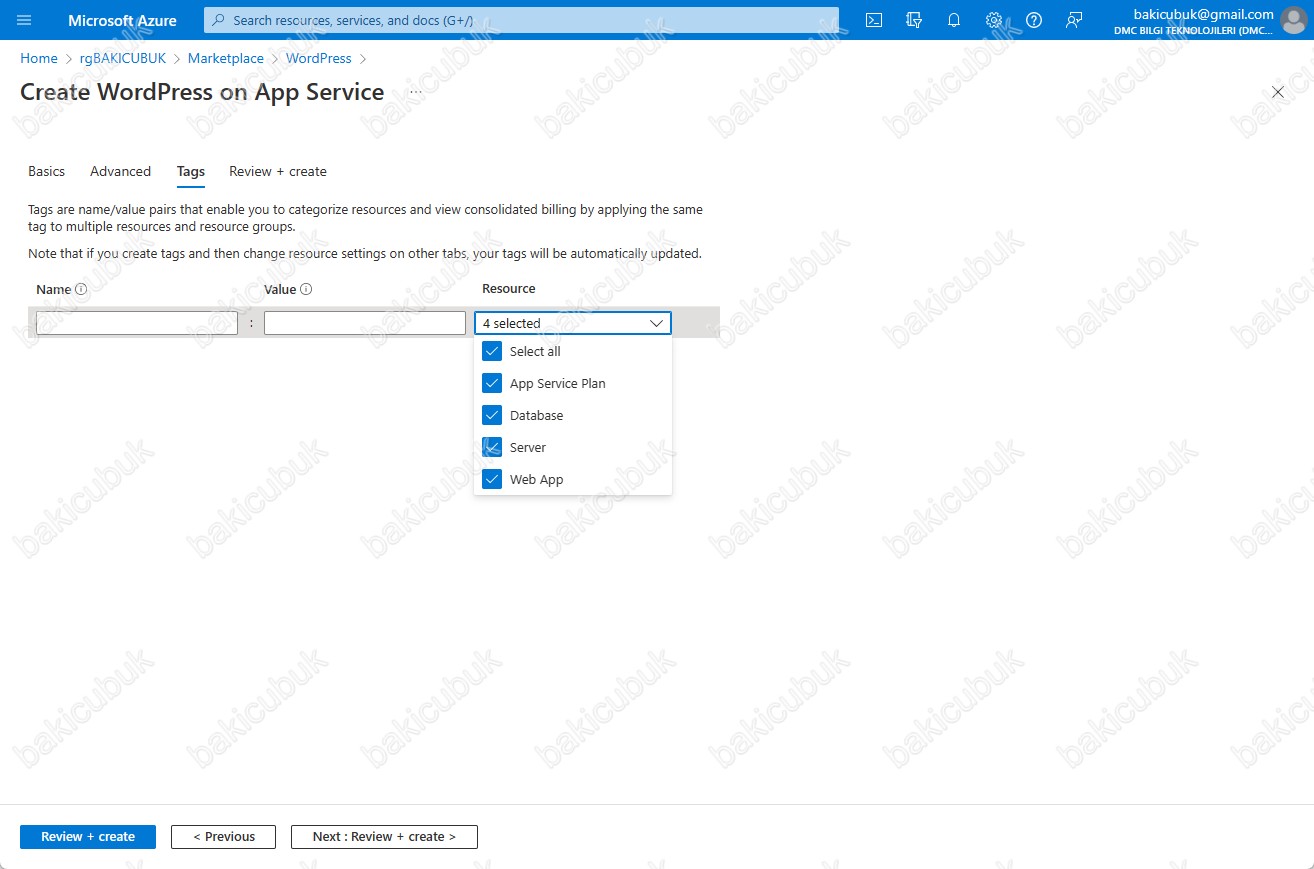Viewport: 1314px width, 869px height.
Task: Open WordPress breadcrumb link
Action: pyautogui.click(x=319, y=58)
